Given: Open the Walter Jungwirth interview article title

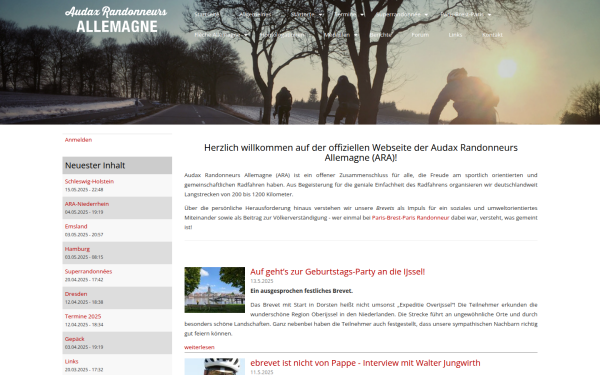Looking at the screenshot, I should (x=365, y=363).
